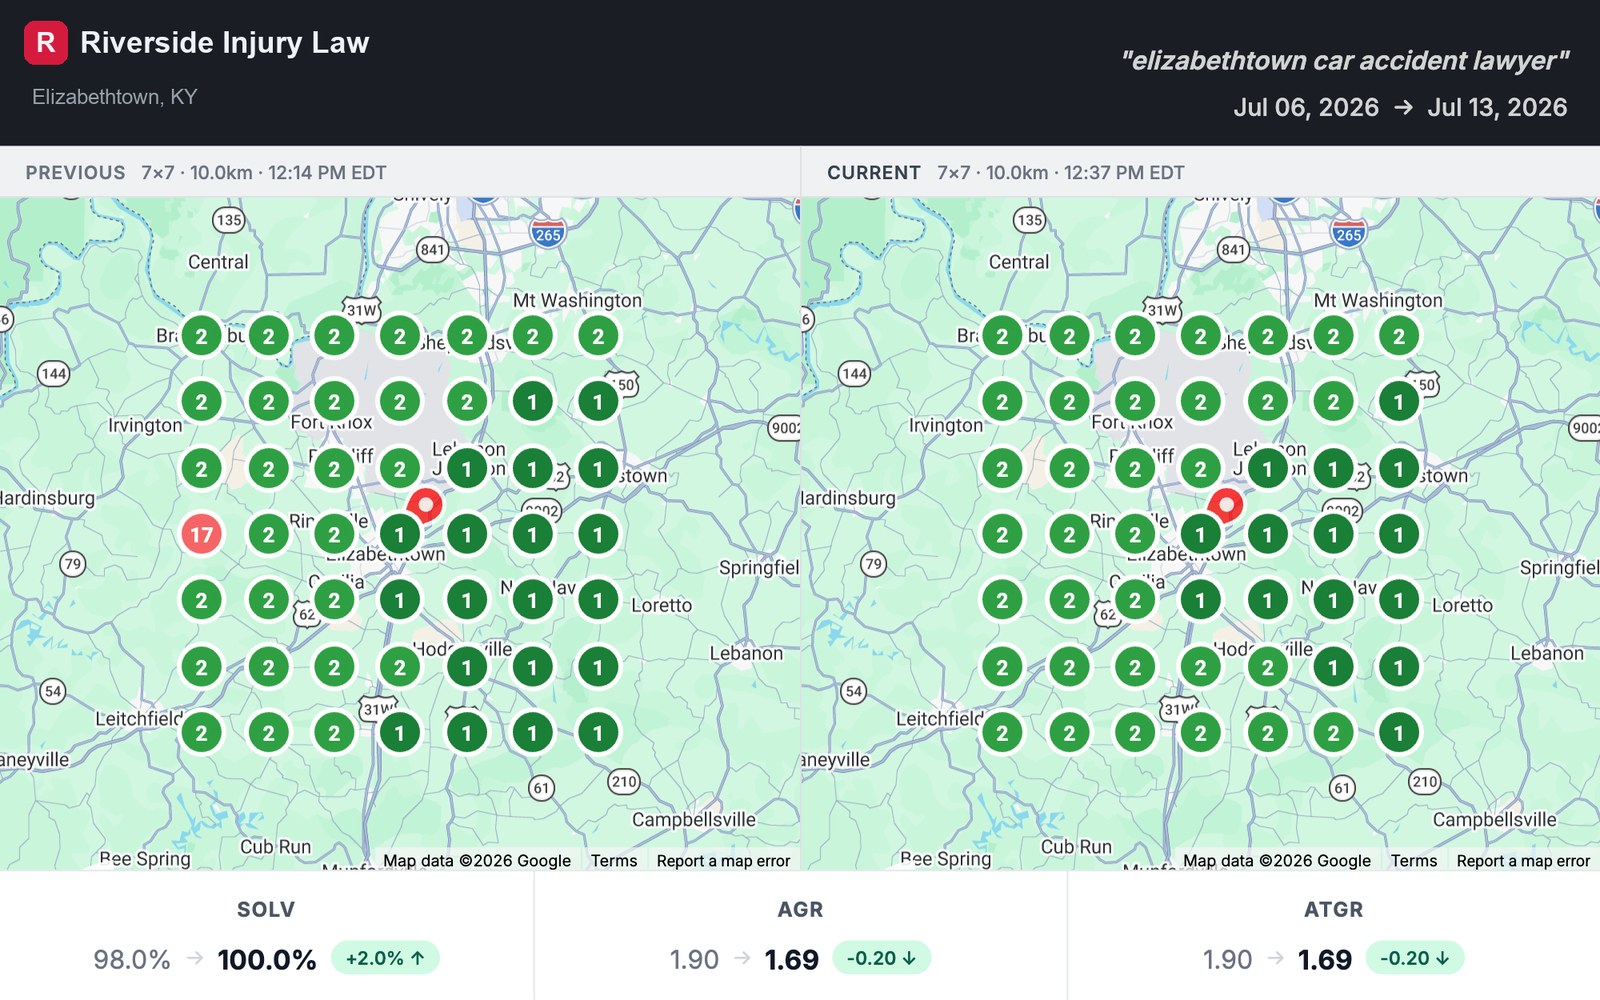This screenshot has width=1600, height=1000.
Task: Click the SOLV up-arrow change badge
Action: [x=385, y=958]
